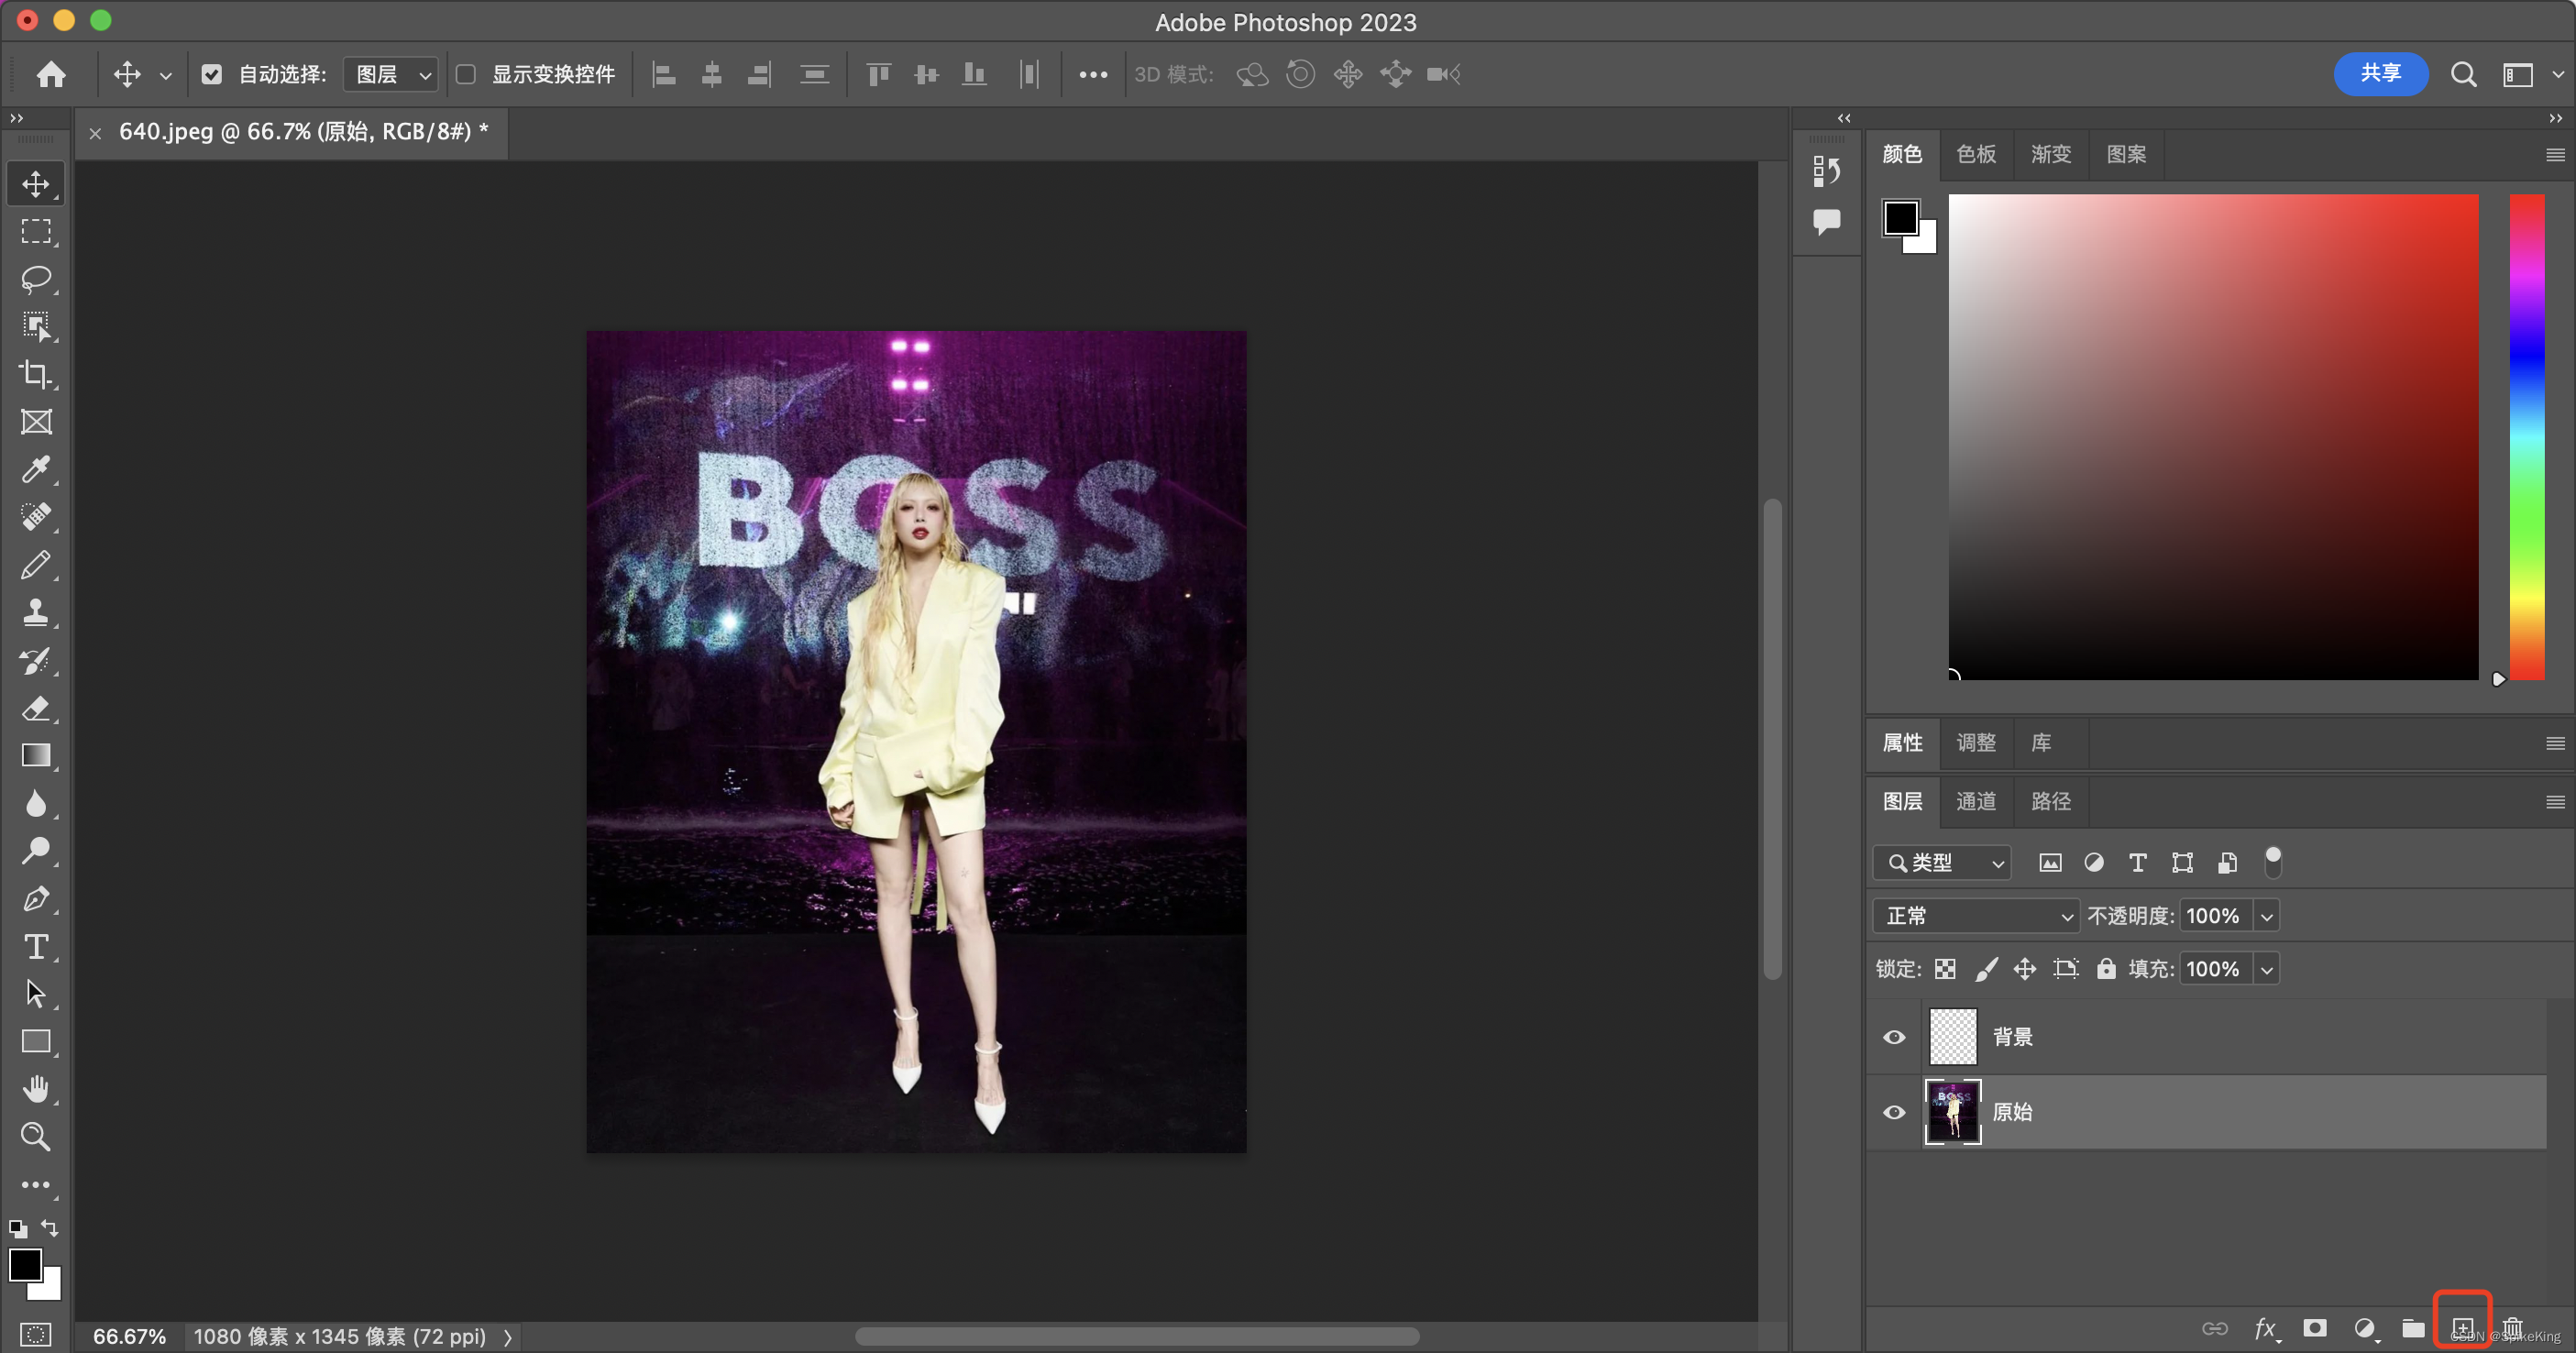Select the Eyedropper tool
2576x1353 pixels.
tap(36, 469)
